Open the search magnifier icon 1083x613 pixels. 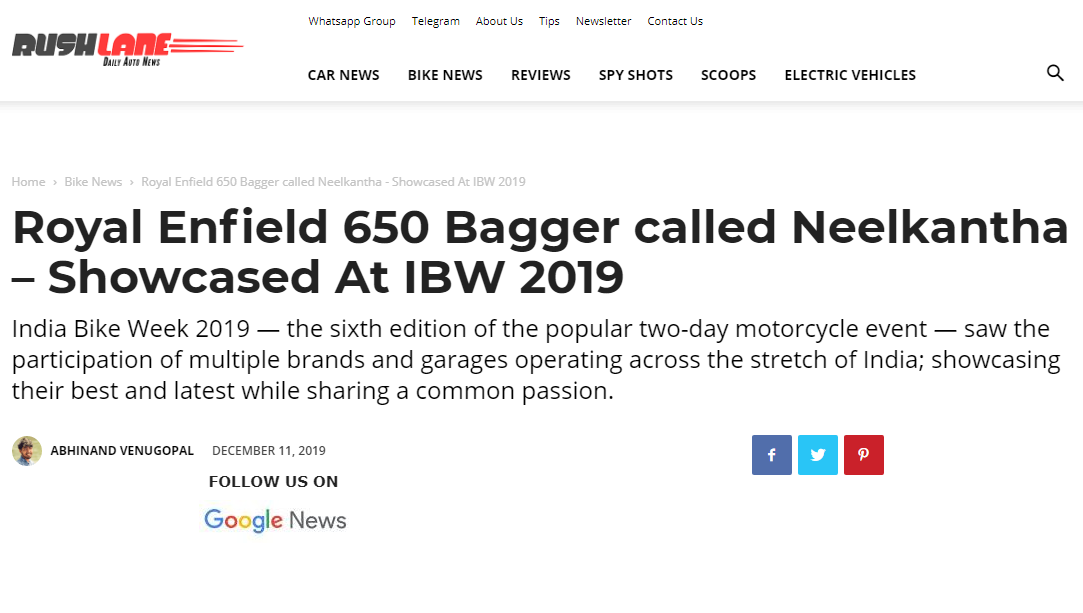point(1055,72)
